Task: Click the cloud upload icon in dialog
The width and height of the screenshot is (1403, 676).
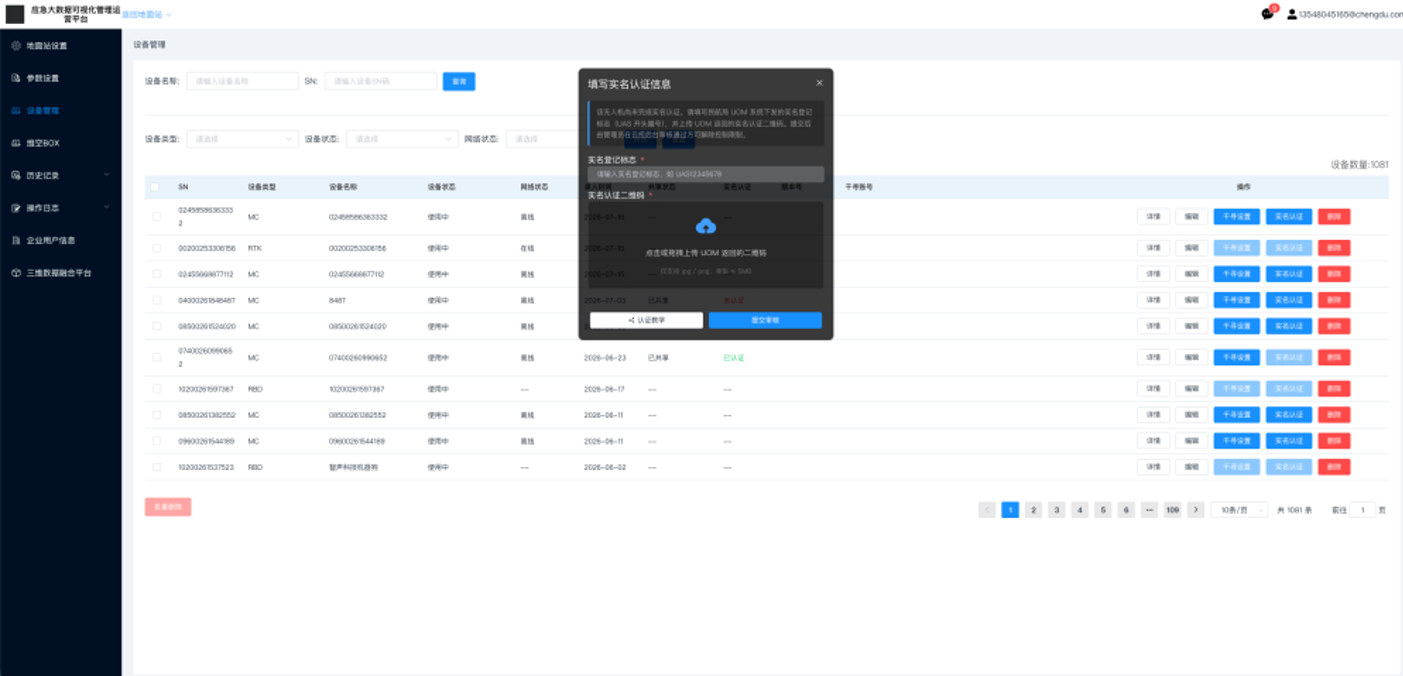Action: (x=705, y=226)
